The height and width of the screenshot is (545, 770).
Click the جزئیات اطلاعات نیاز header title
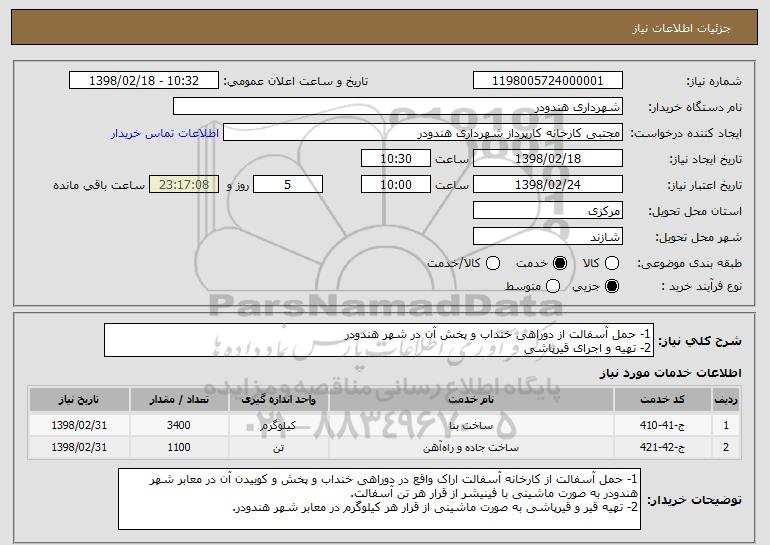(681, 28)
